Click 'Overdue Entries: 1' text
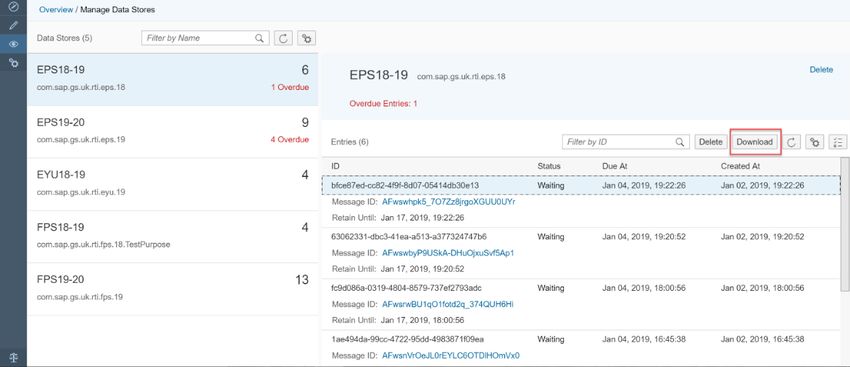 point(383,104)
